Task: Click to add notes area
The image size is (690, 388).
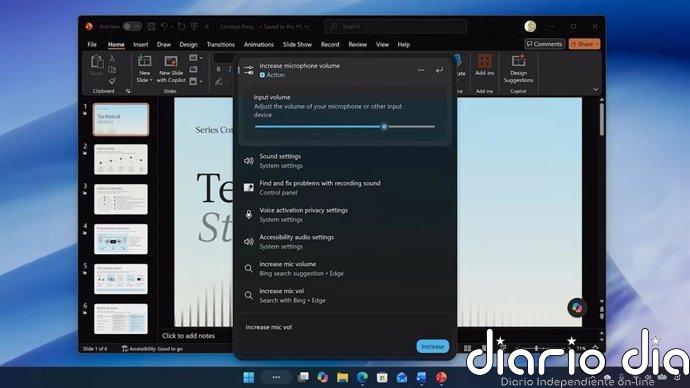Action: point(188,336)
